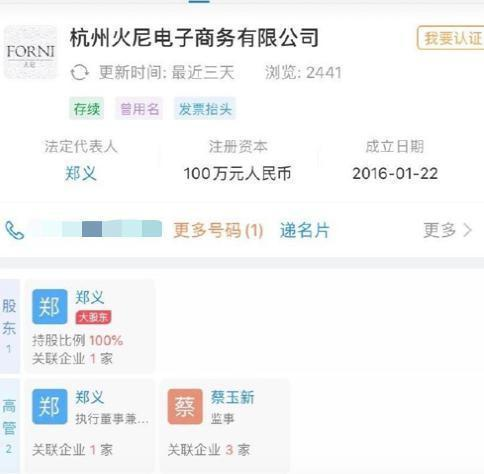
Task: Open supervisor 蔡玉新 name link
Action: tap(232, 397)
